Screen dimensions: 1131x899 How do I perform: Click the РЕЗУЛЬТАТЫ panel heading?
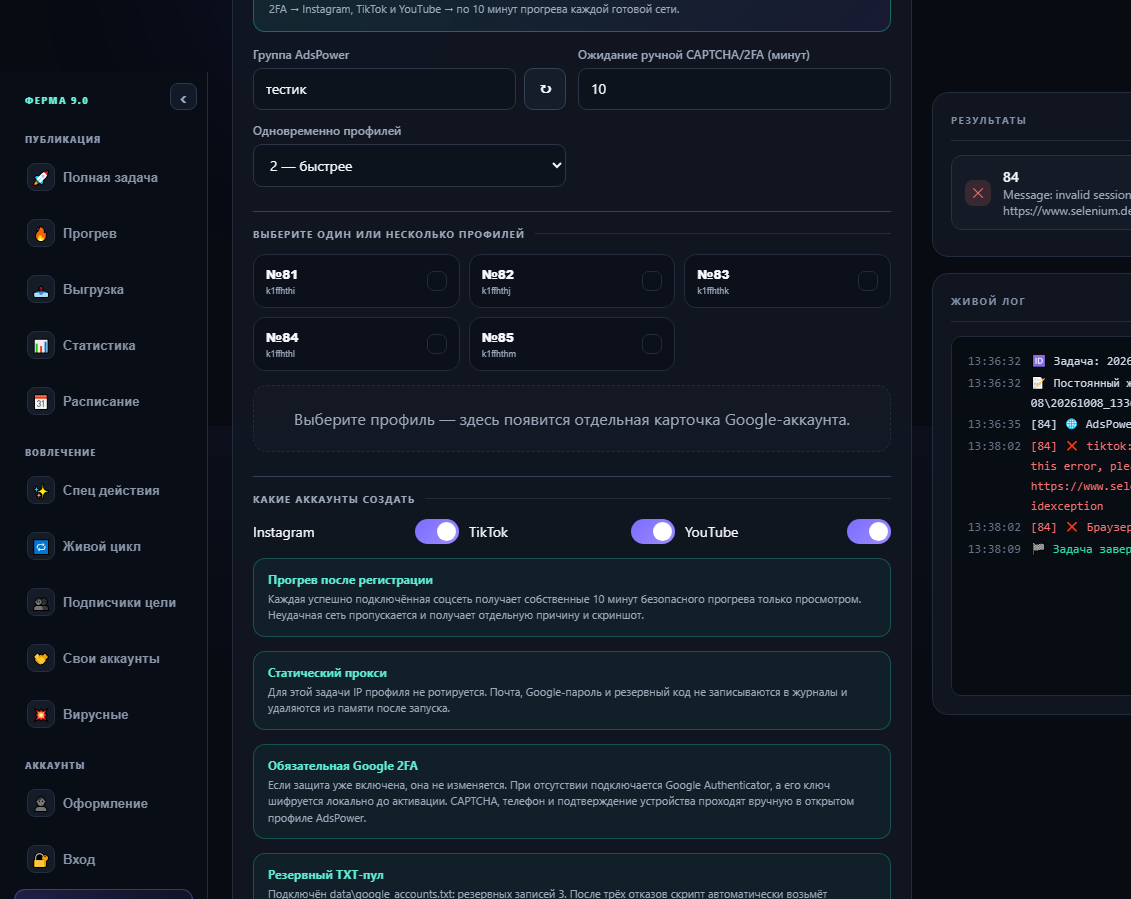pos(988,120)
